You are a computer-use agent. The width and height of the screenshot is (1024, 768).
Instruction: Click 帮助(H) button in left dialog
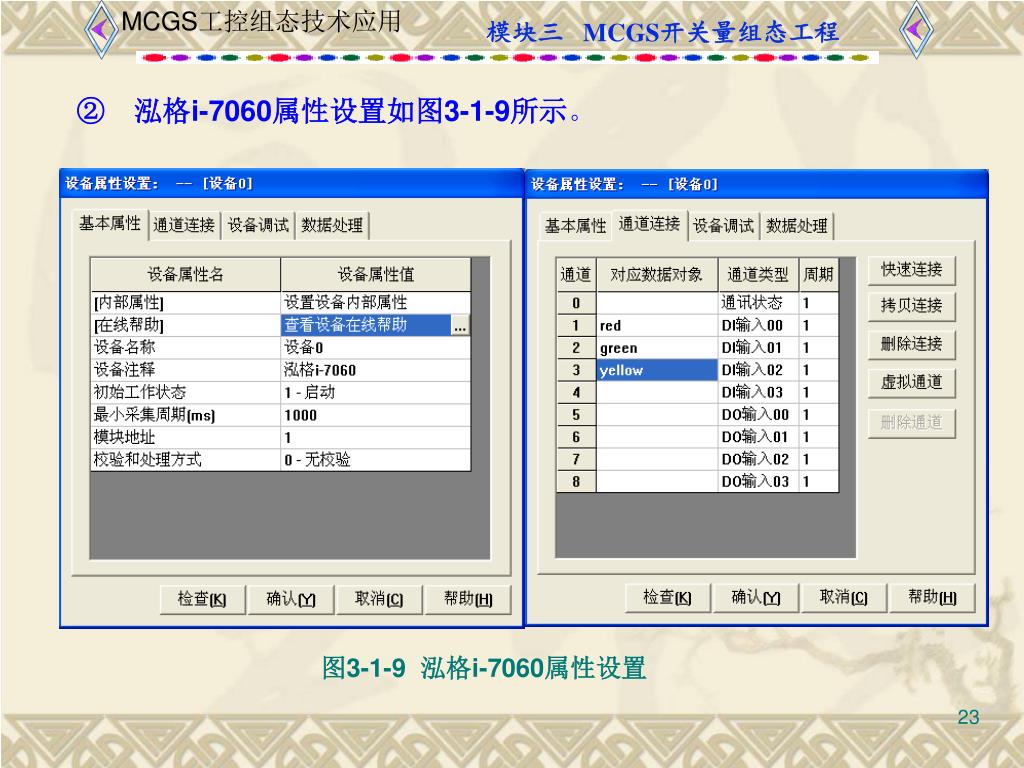pos(468,599)
